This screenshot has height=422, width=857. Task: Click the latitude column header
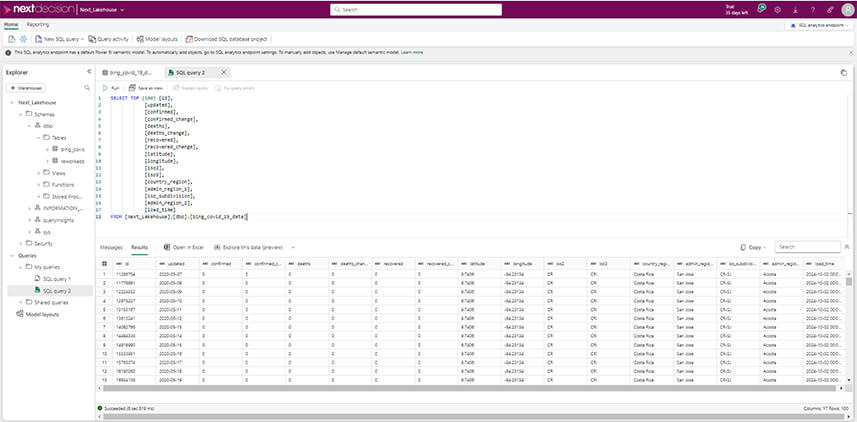coord(480,263)
